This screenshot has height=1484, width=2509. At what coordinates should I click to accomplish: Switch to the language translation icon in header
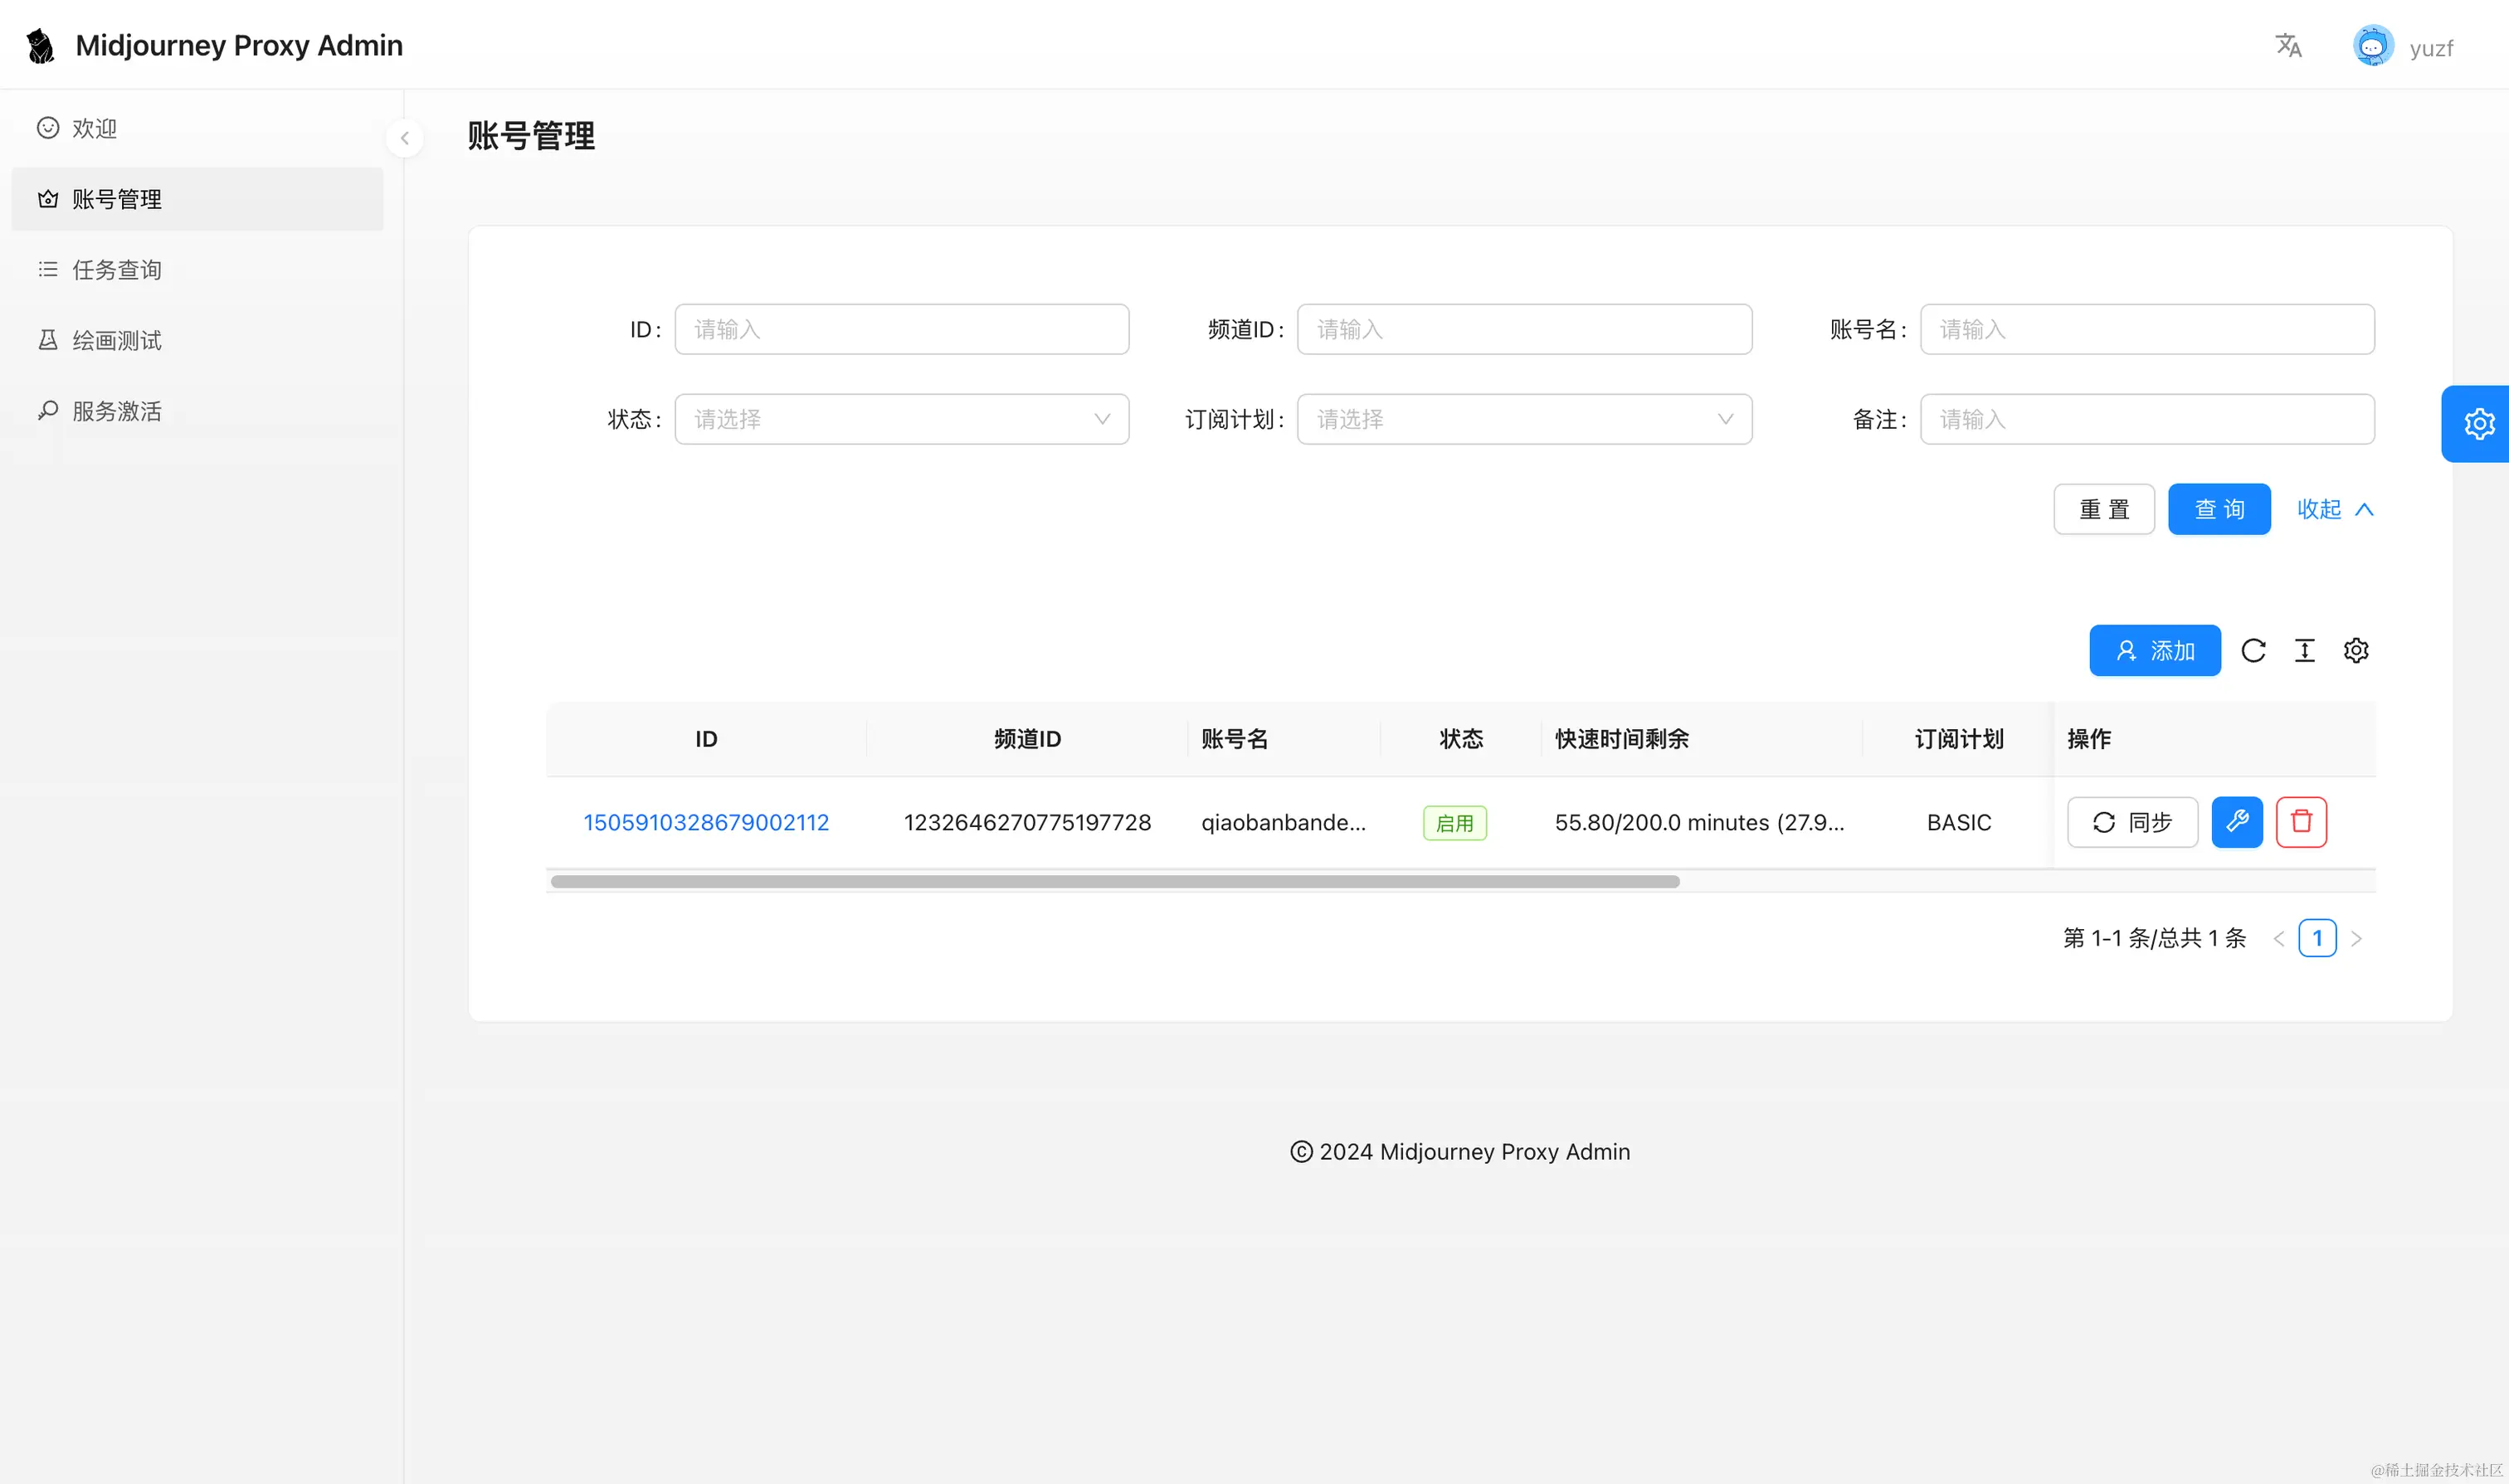tap(2288, 45)
